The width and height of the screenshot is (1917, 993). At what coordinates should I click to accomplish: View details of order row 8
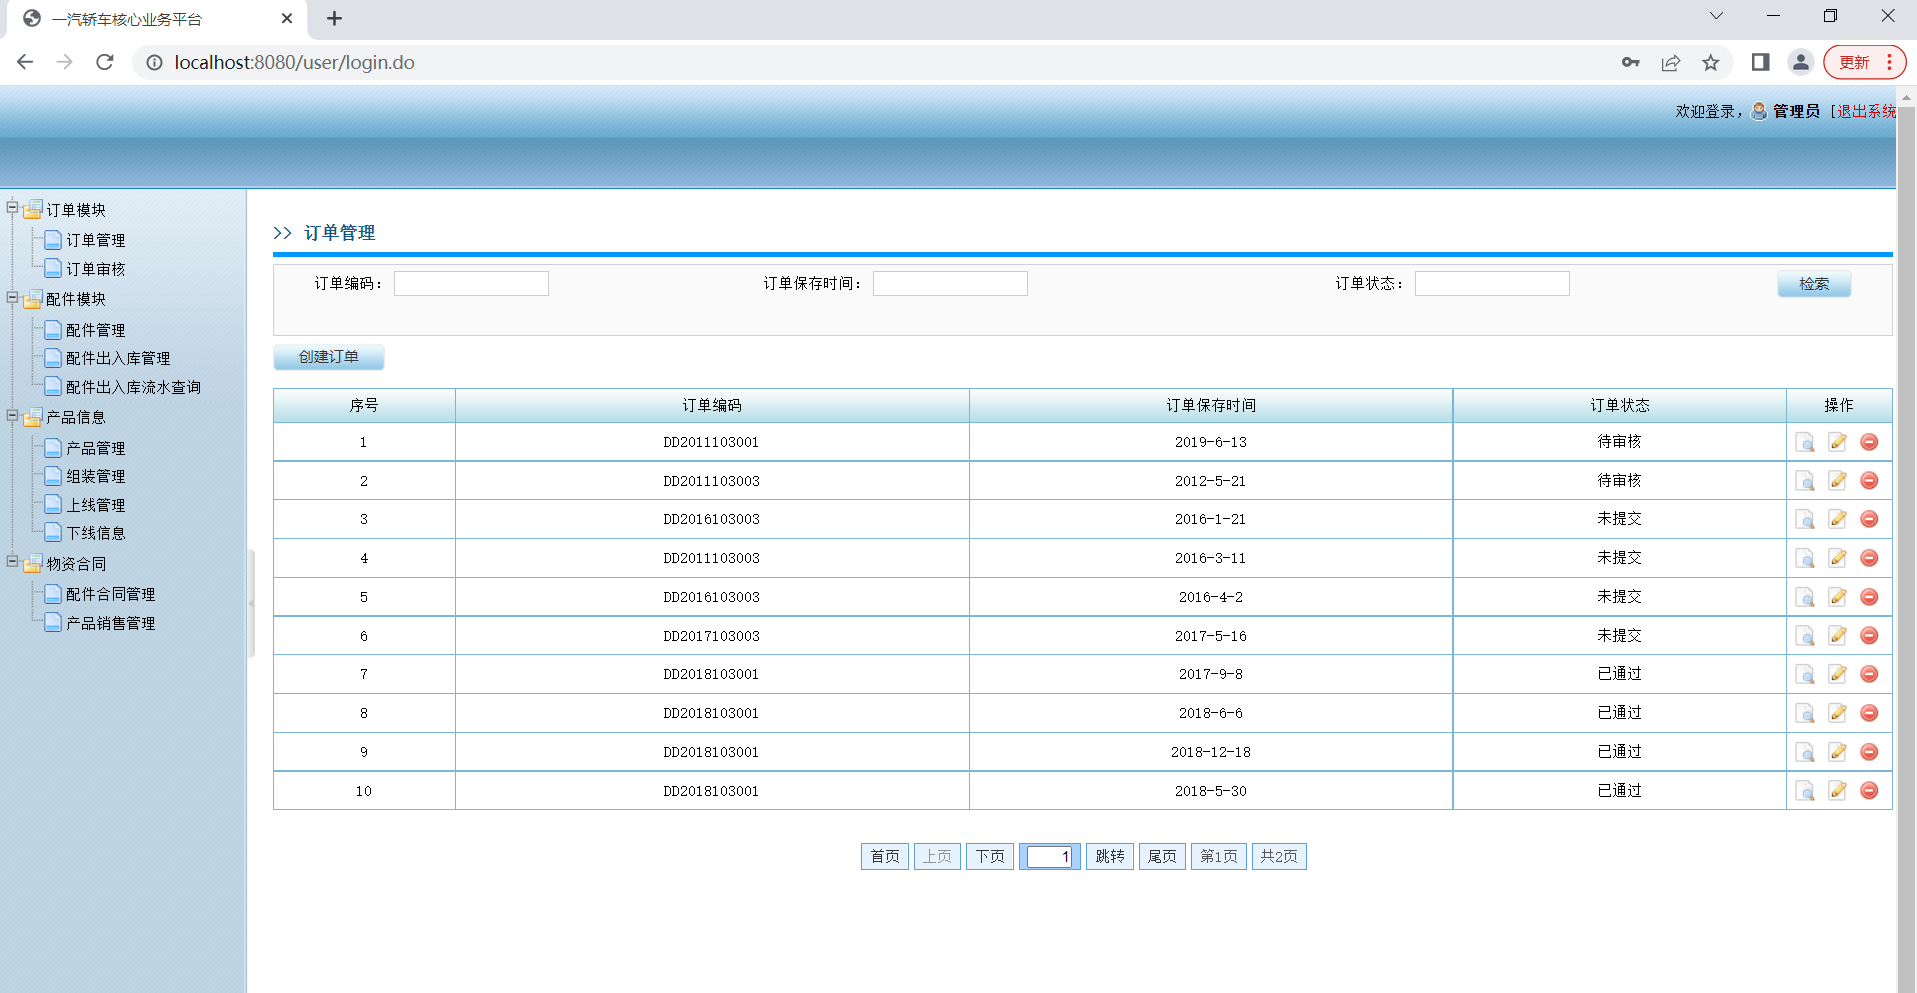click(x=1805, y=714)
